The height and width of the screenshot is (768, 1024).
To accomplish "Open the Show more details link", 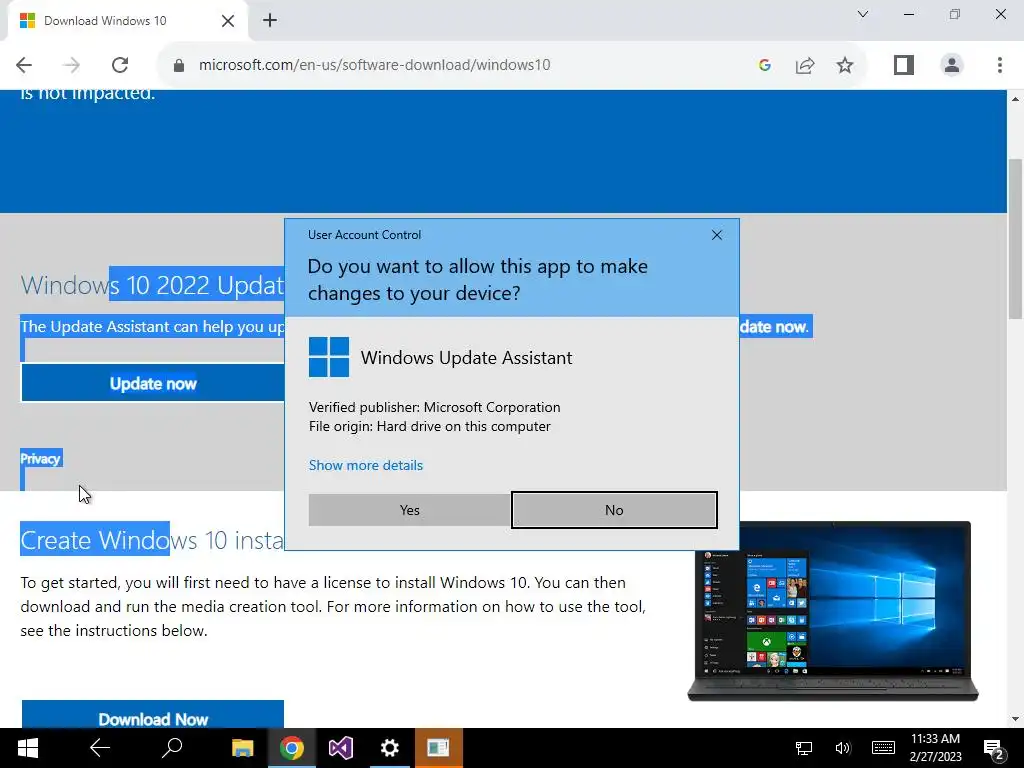I will tap(366, 465).
